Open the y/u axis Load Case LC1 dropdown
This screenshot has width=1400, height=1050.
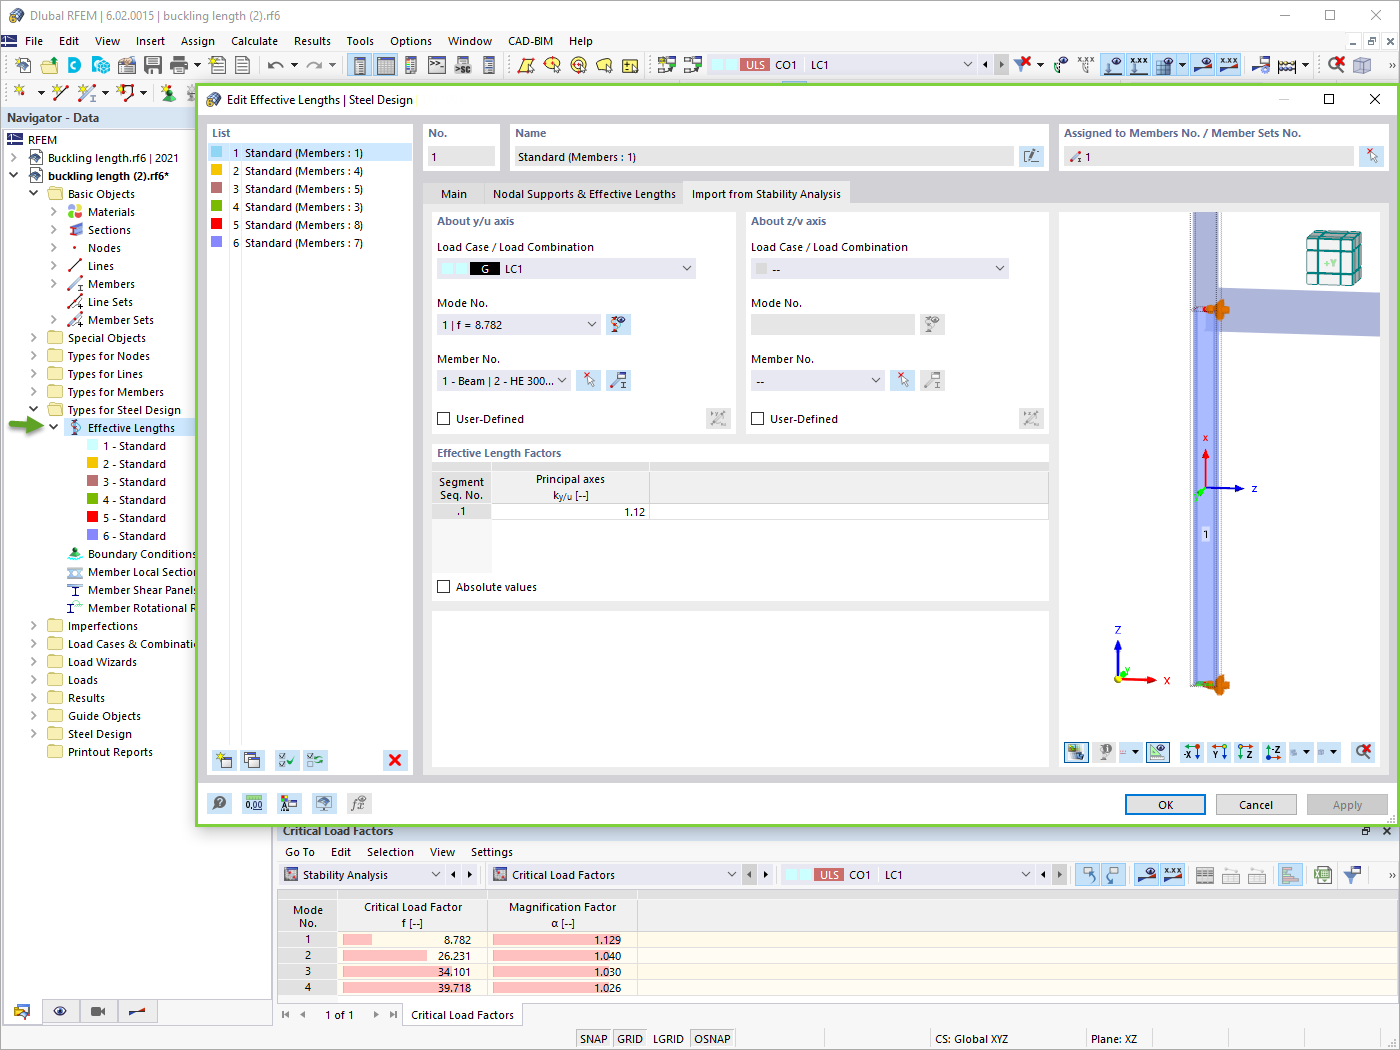(x=566, y=269)
